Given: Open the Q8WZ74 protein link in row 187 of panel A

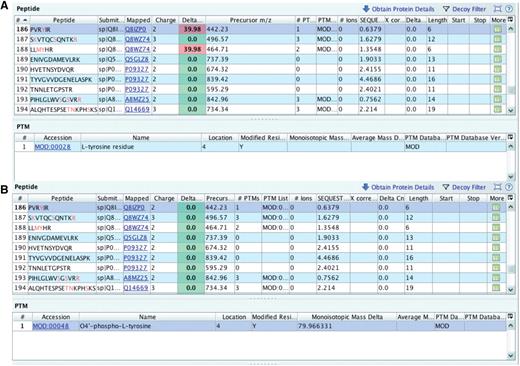Looking at the screenshot, I should (137, 39).
